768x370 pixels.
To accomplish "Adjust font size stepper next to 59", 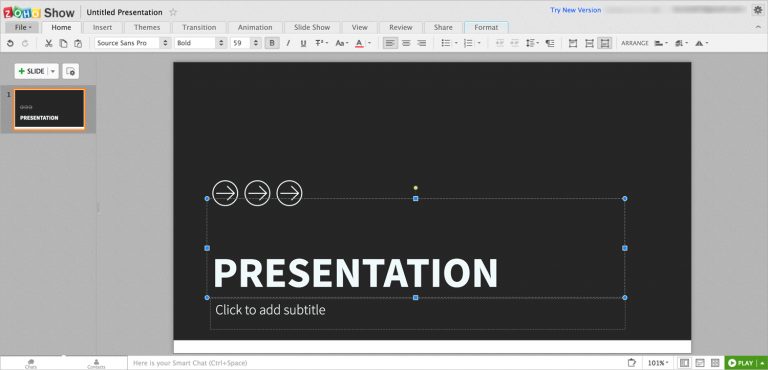I will point(256,43).
